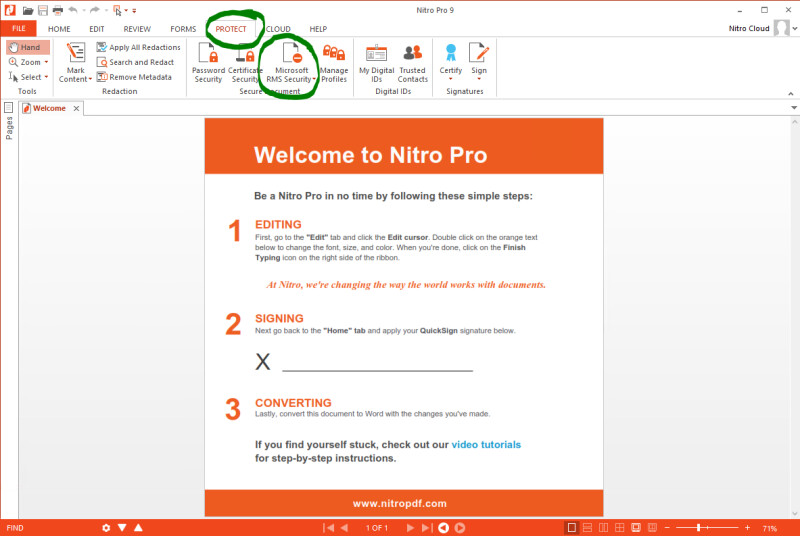The width and height of the screenshot is (800, 536).
Task: Switch to the REVIEW ribbon tab
Action: (x=137, y=29)
